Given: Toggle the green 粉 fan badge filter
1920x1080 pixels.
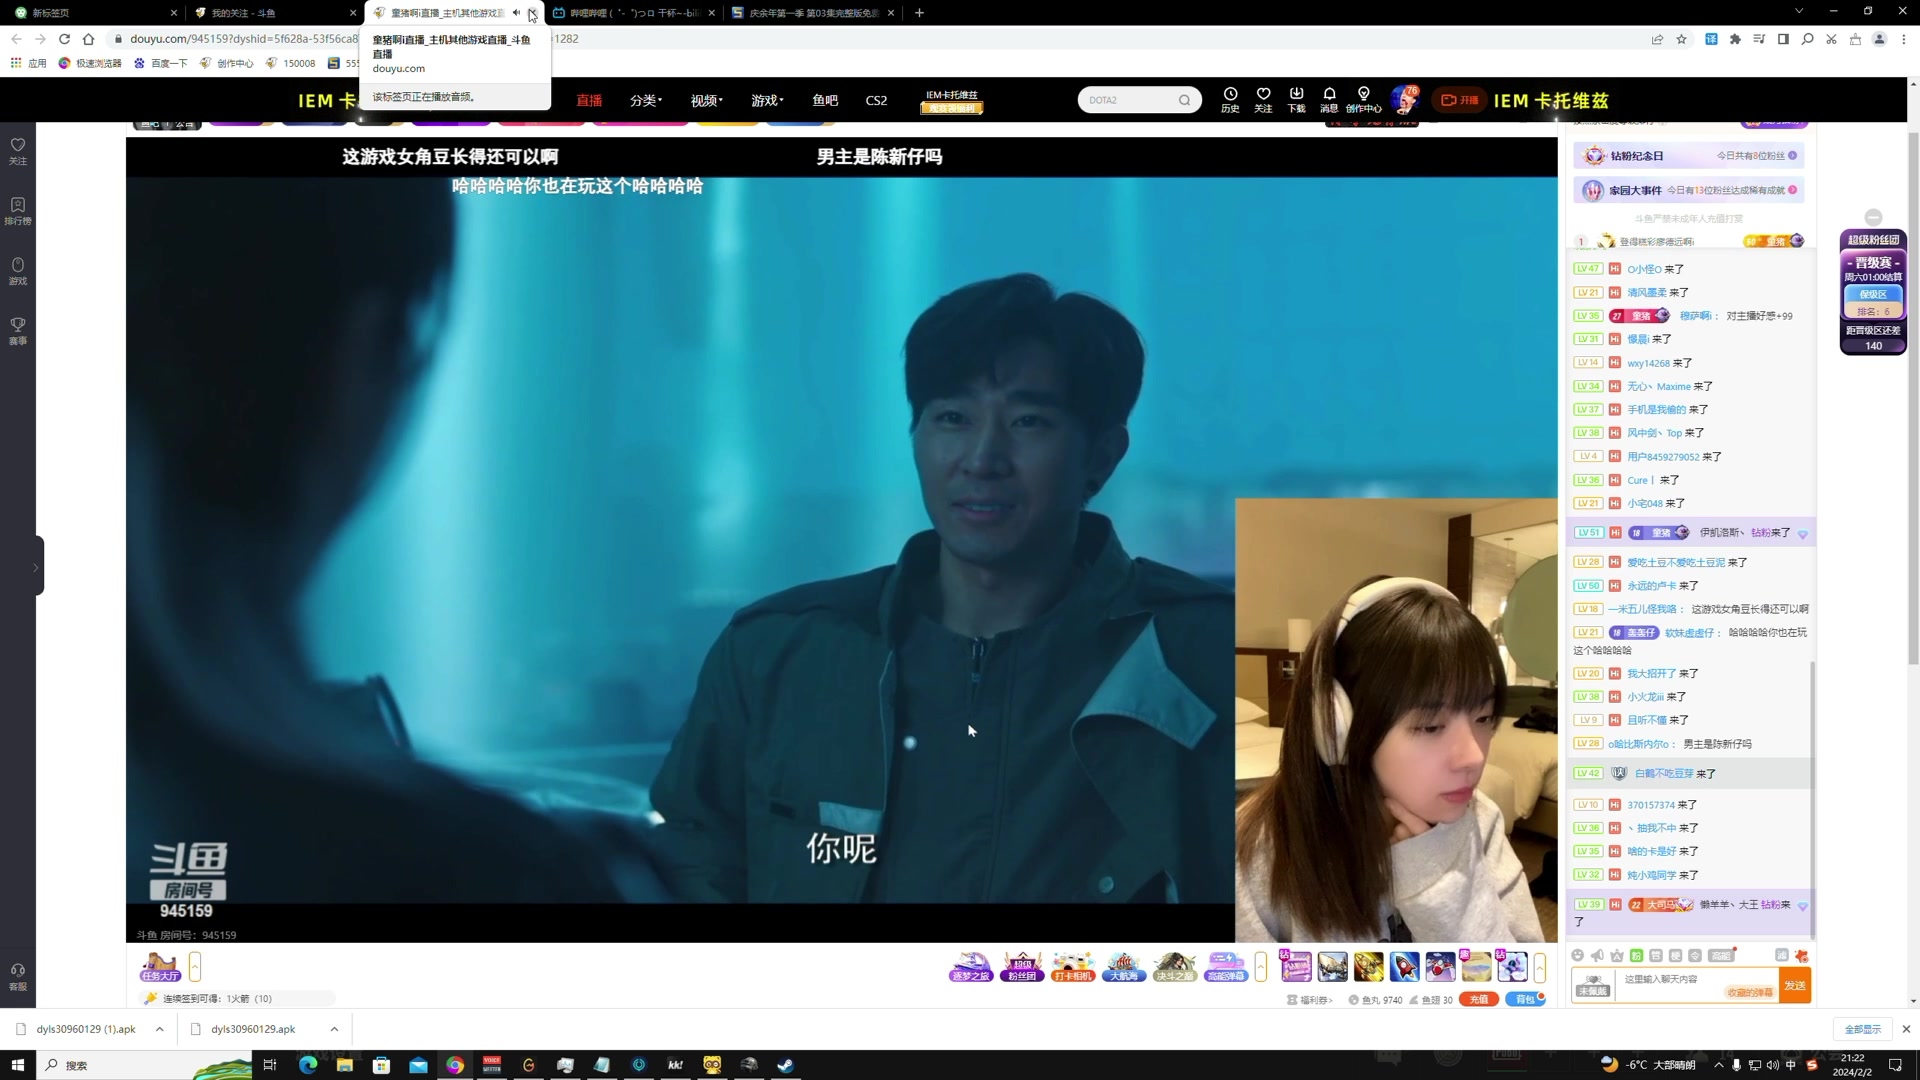Looking at the screenshot, I should click(1636, 955).
